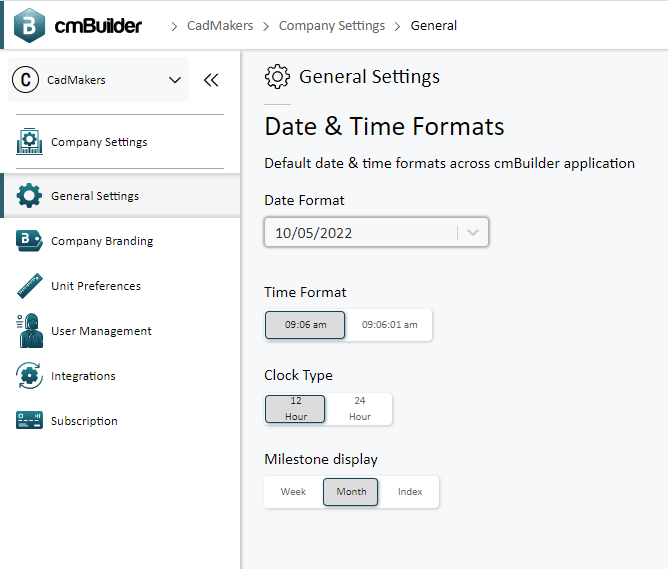Click the default date & time description text
The image size is (668, 569).
point(449,163)
